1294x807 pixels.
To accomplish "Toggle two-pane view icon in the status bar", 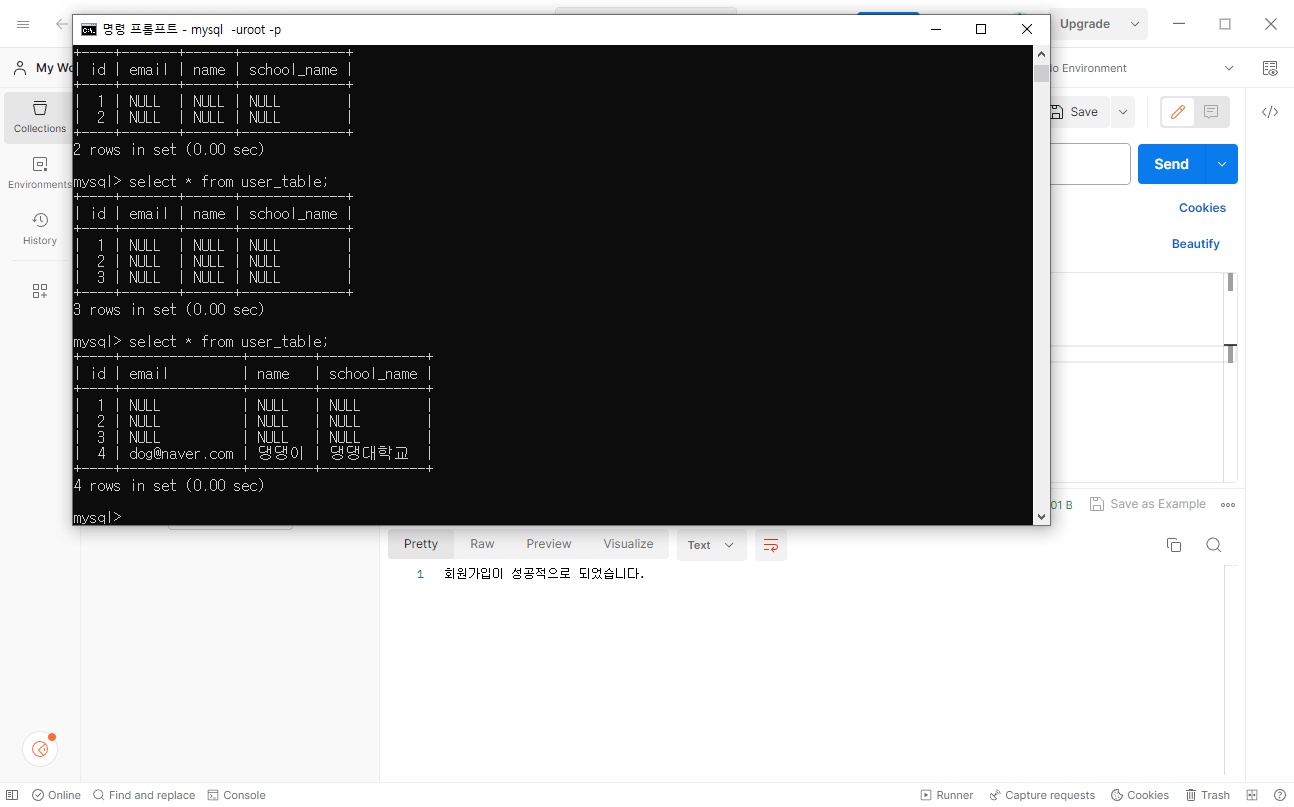I will pyautogui.click(x=1253, y=795).
